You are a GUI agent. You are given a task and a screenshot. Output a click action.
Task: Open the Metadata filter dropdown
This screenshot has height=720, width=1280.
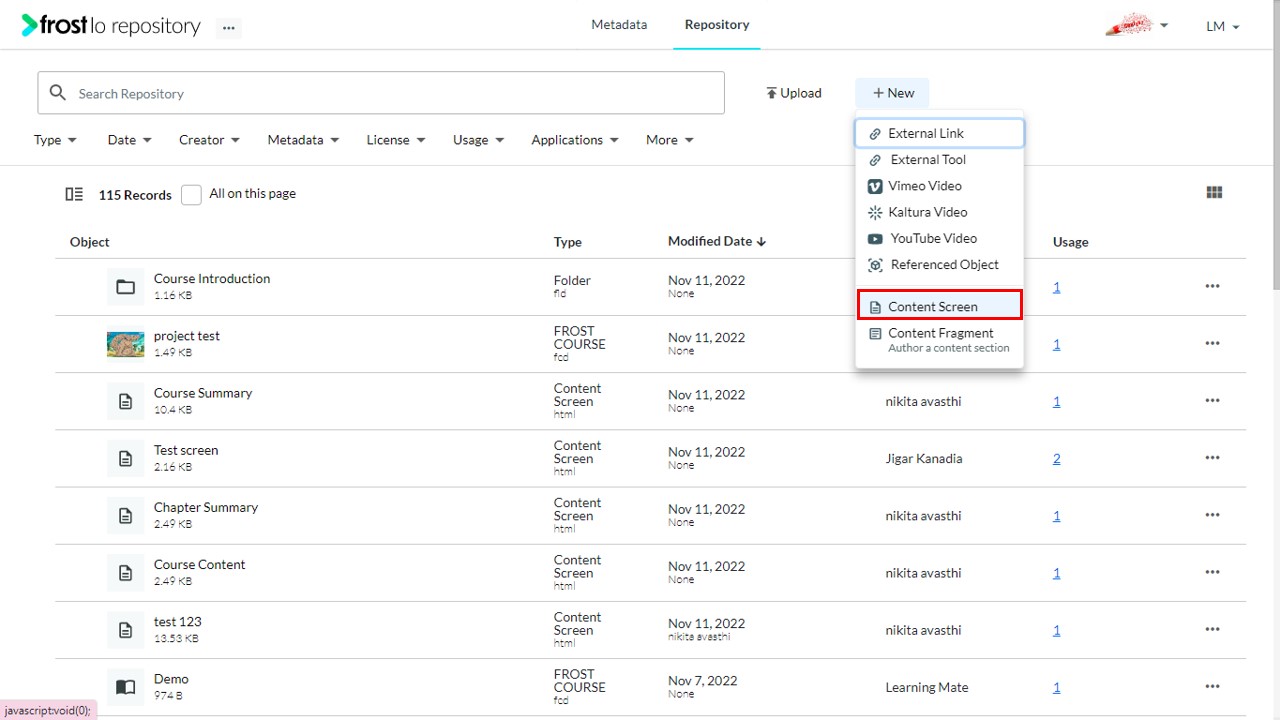(x=303, y=140)
